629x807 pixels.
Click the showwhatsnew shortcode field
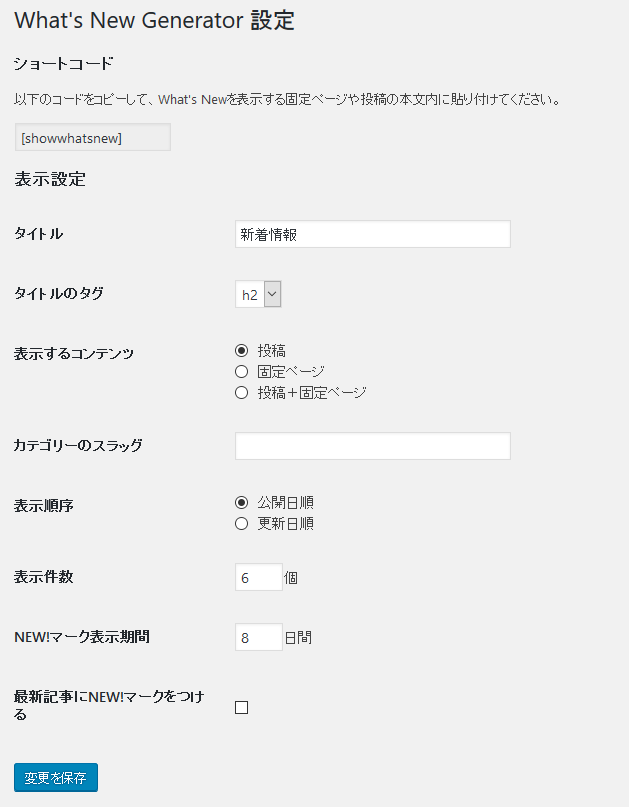92,138
